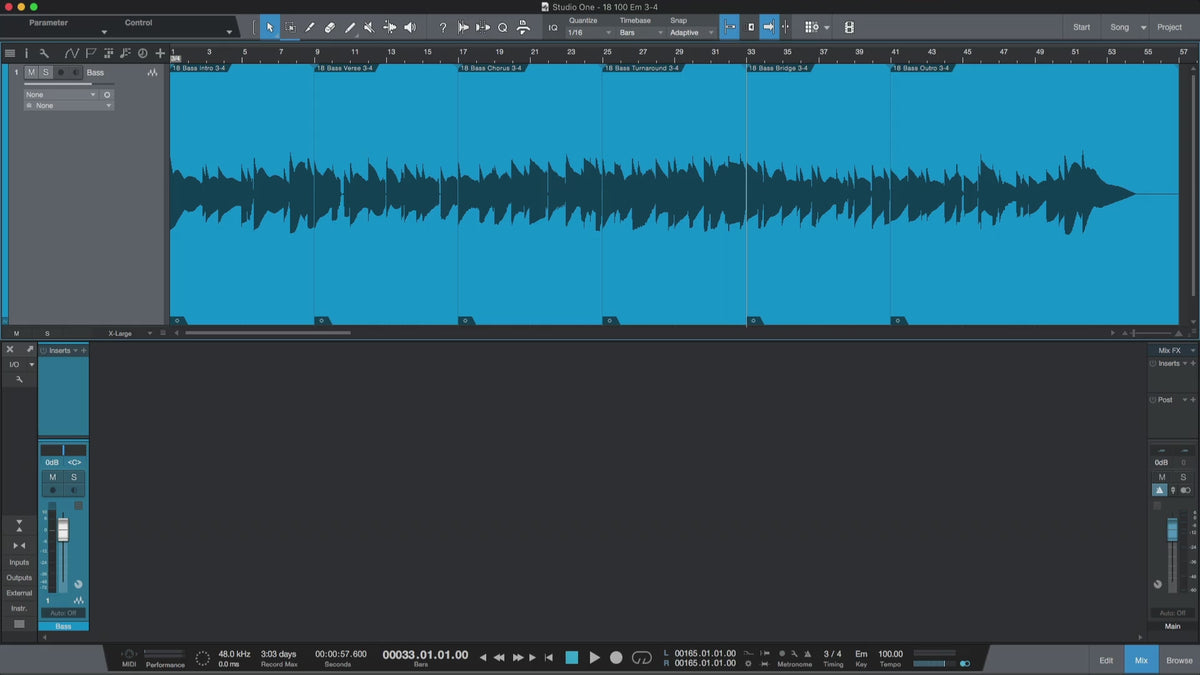Switch to the Edit view tab
Viewport: 1200px width, 675px height.
coord(1106,660)
